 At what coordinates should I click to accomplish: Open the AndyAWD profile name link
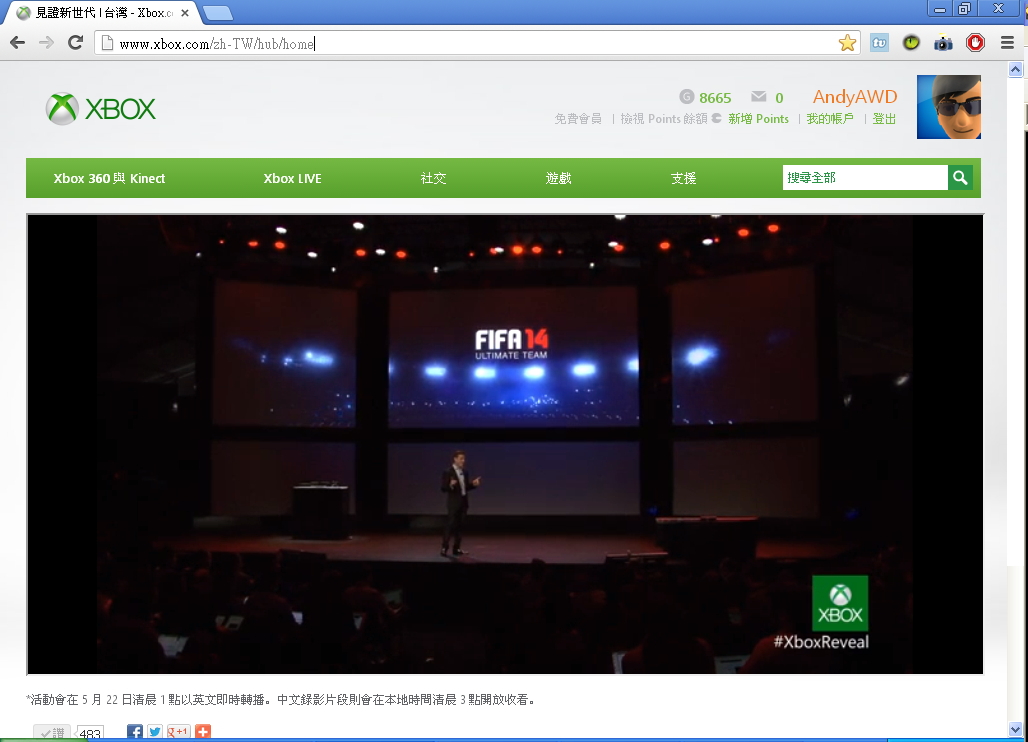pos(855,97)
